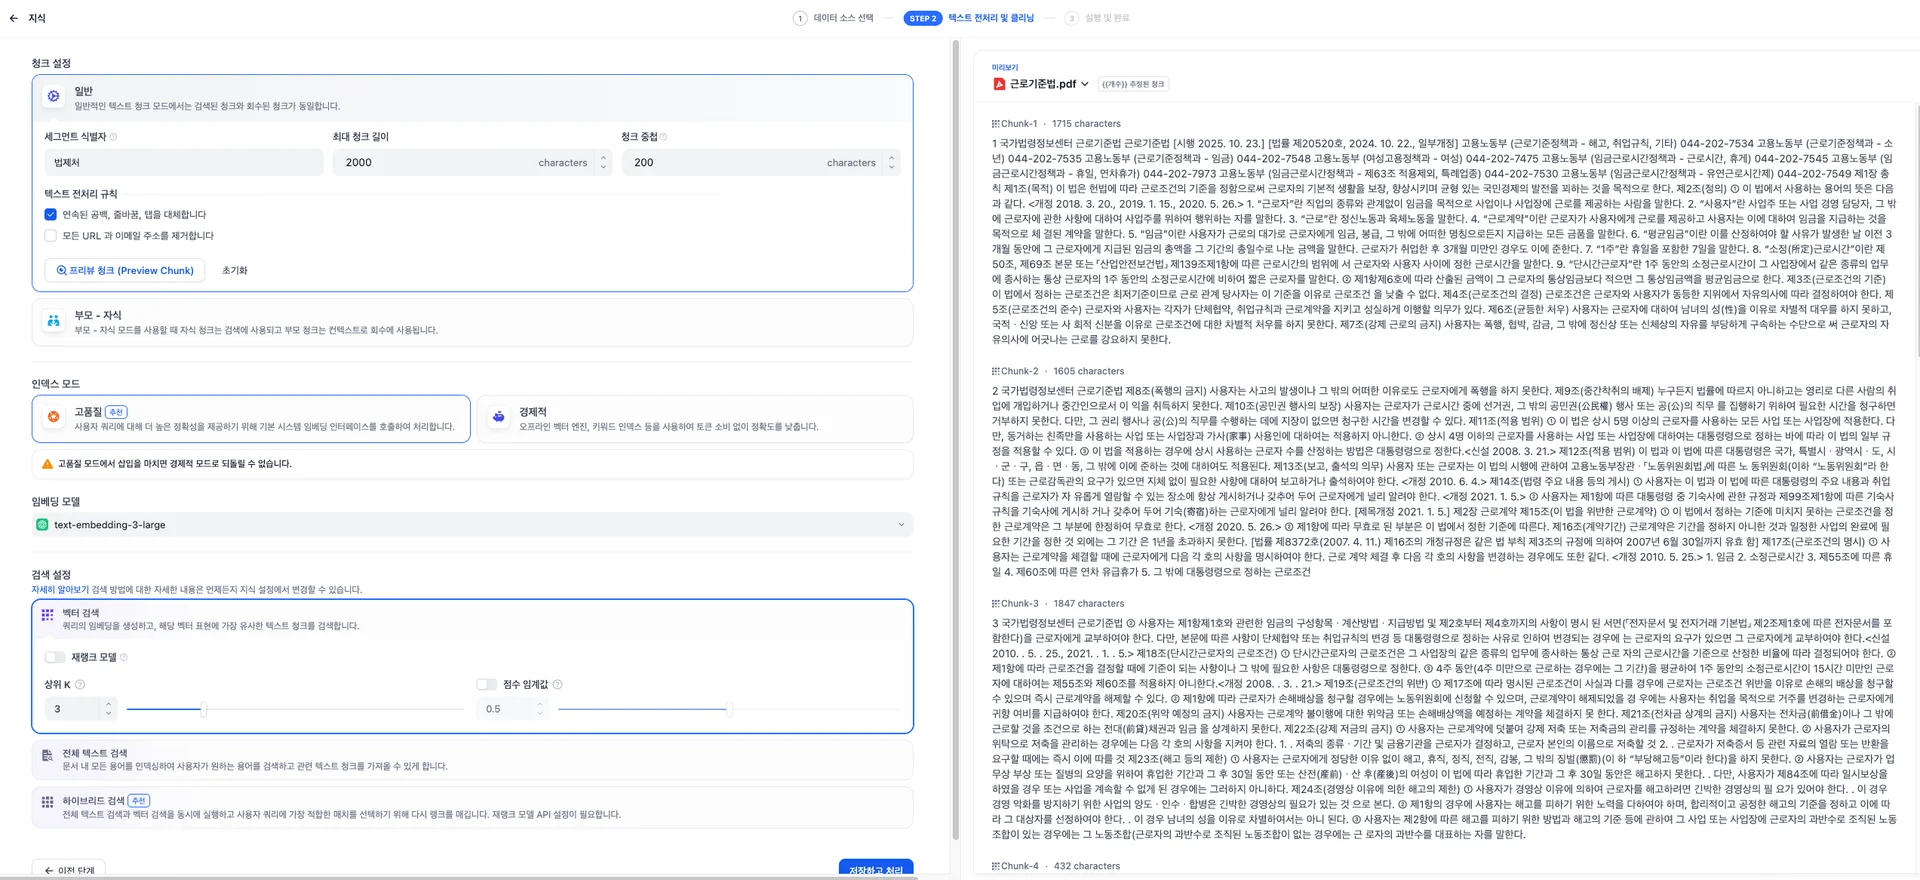1920x880 pixels.
Task: Click the 점수 임계값 0.5 stepper arrows
Action: click(540, 709)
